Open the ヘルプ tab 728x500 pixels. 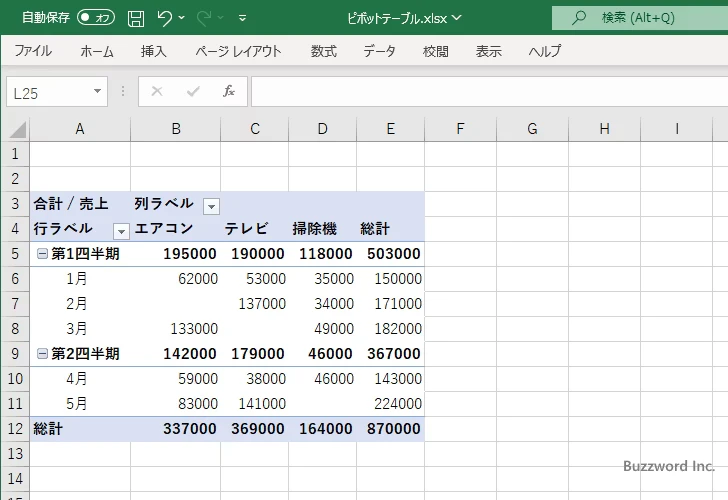click(x=545, y=51)
